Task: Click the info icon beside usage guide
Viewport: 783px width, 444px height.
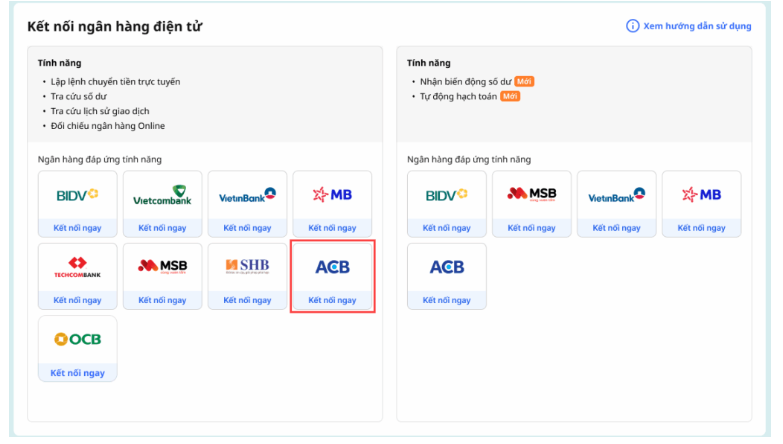Action: coord(632,26)
